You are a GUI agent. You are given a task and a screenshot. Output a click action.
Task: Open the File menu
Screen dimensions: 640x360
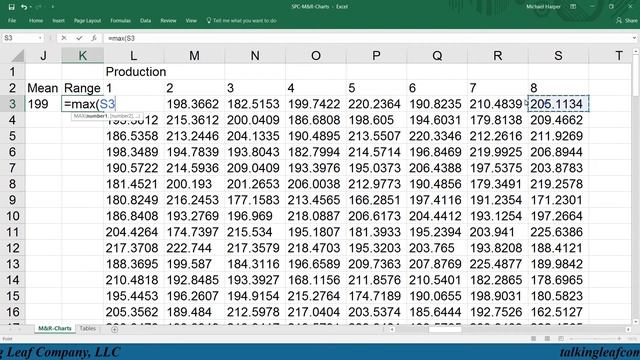[x=12, y=20]
